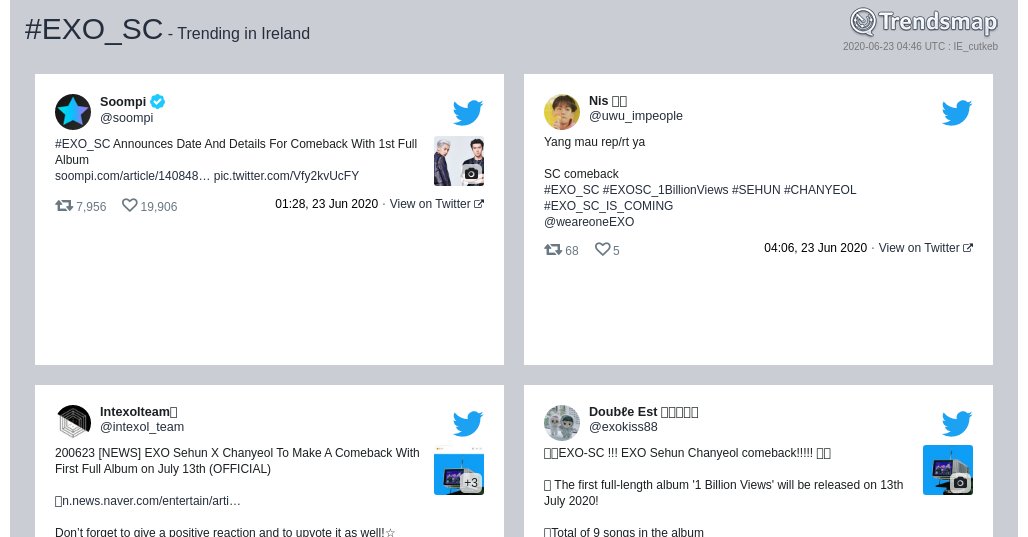Click the heart icon on Soompi's tweet

(x=130, y=206)
